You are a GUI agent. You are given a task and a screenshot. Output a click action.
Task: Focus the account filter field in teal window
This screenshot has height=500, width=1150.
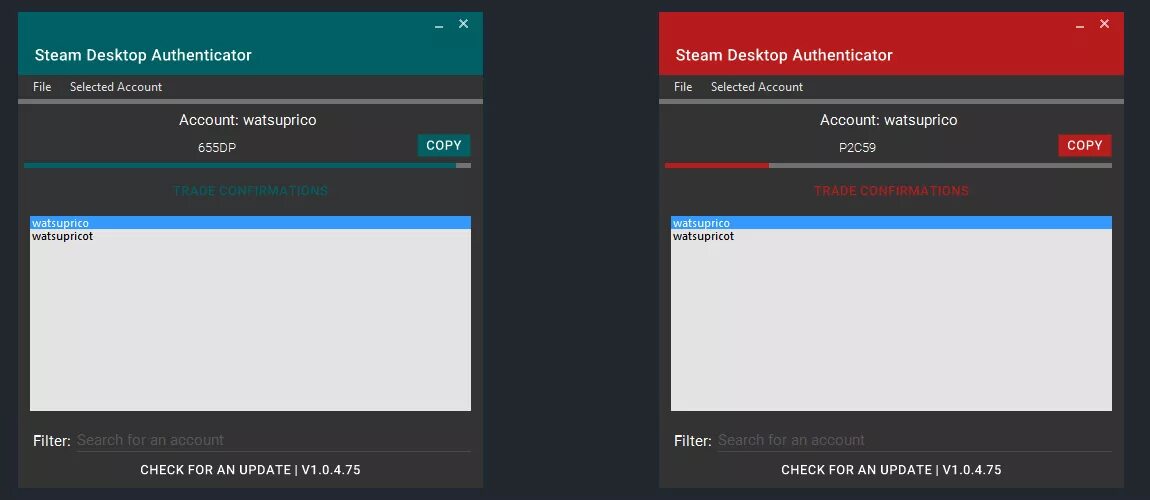tap(274, 440)
